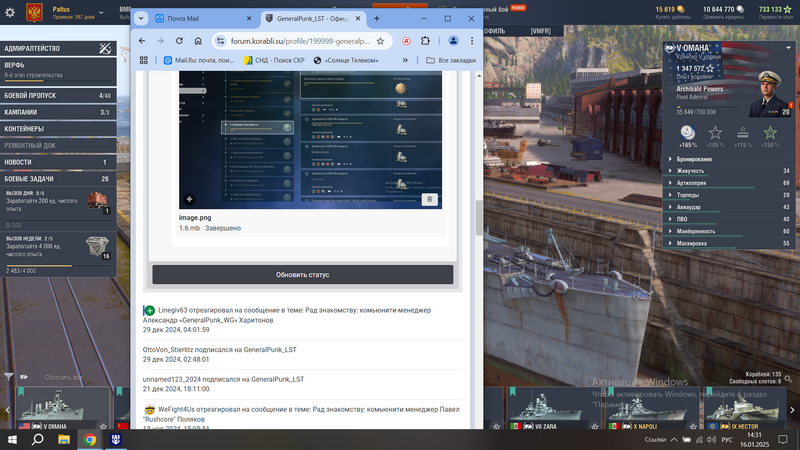Bookmark this page with star icon
The height and width of the screenshot is (450, 800).
click(x=380, y=41)
